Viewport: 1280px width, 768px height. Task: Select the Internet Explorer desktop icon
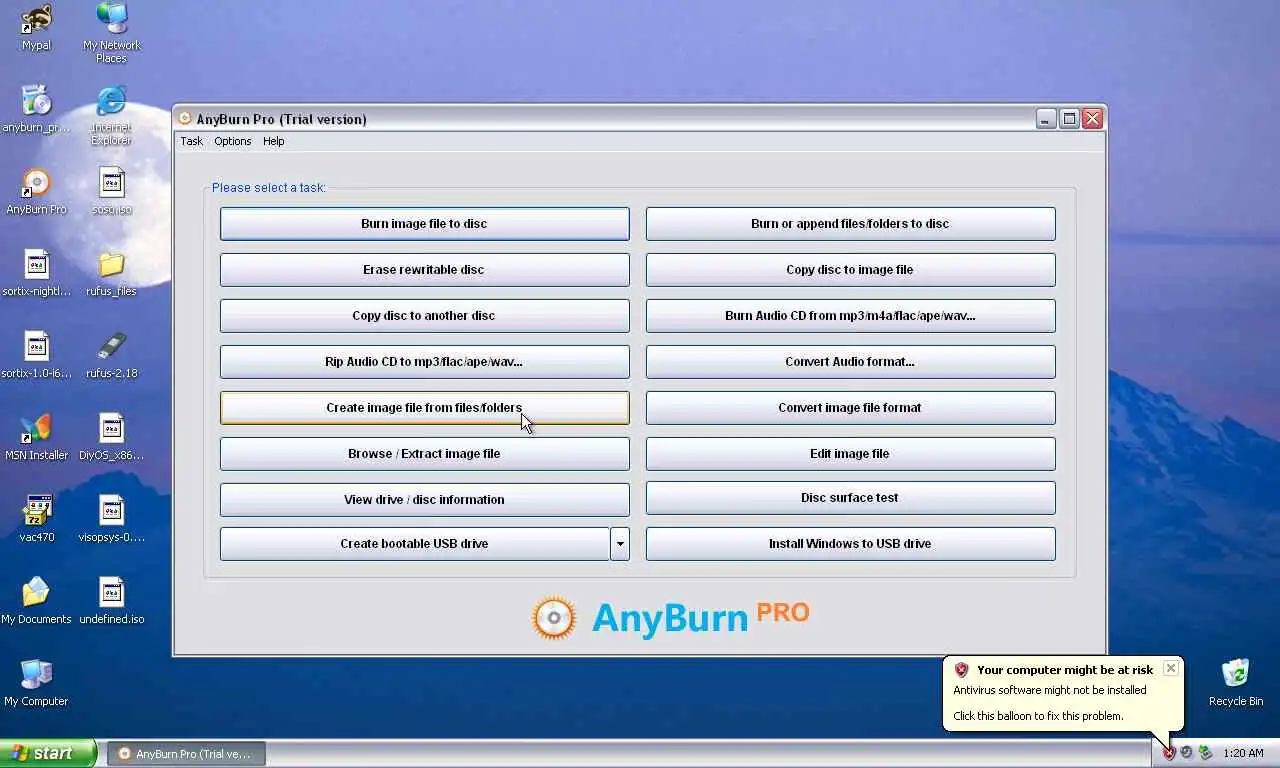click(x=111, y=115)
